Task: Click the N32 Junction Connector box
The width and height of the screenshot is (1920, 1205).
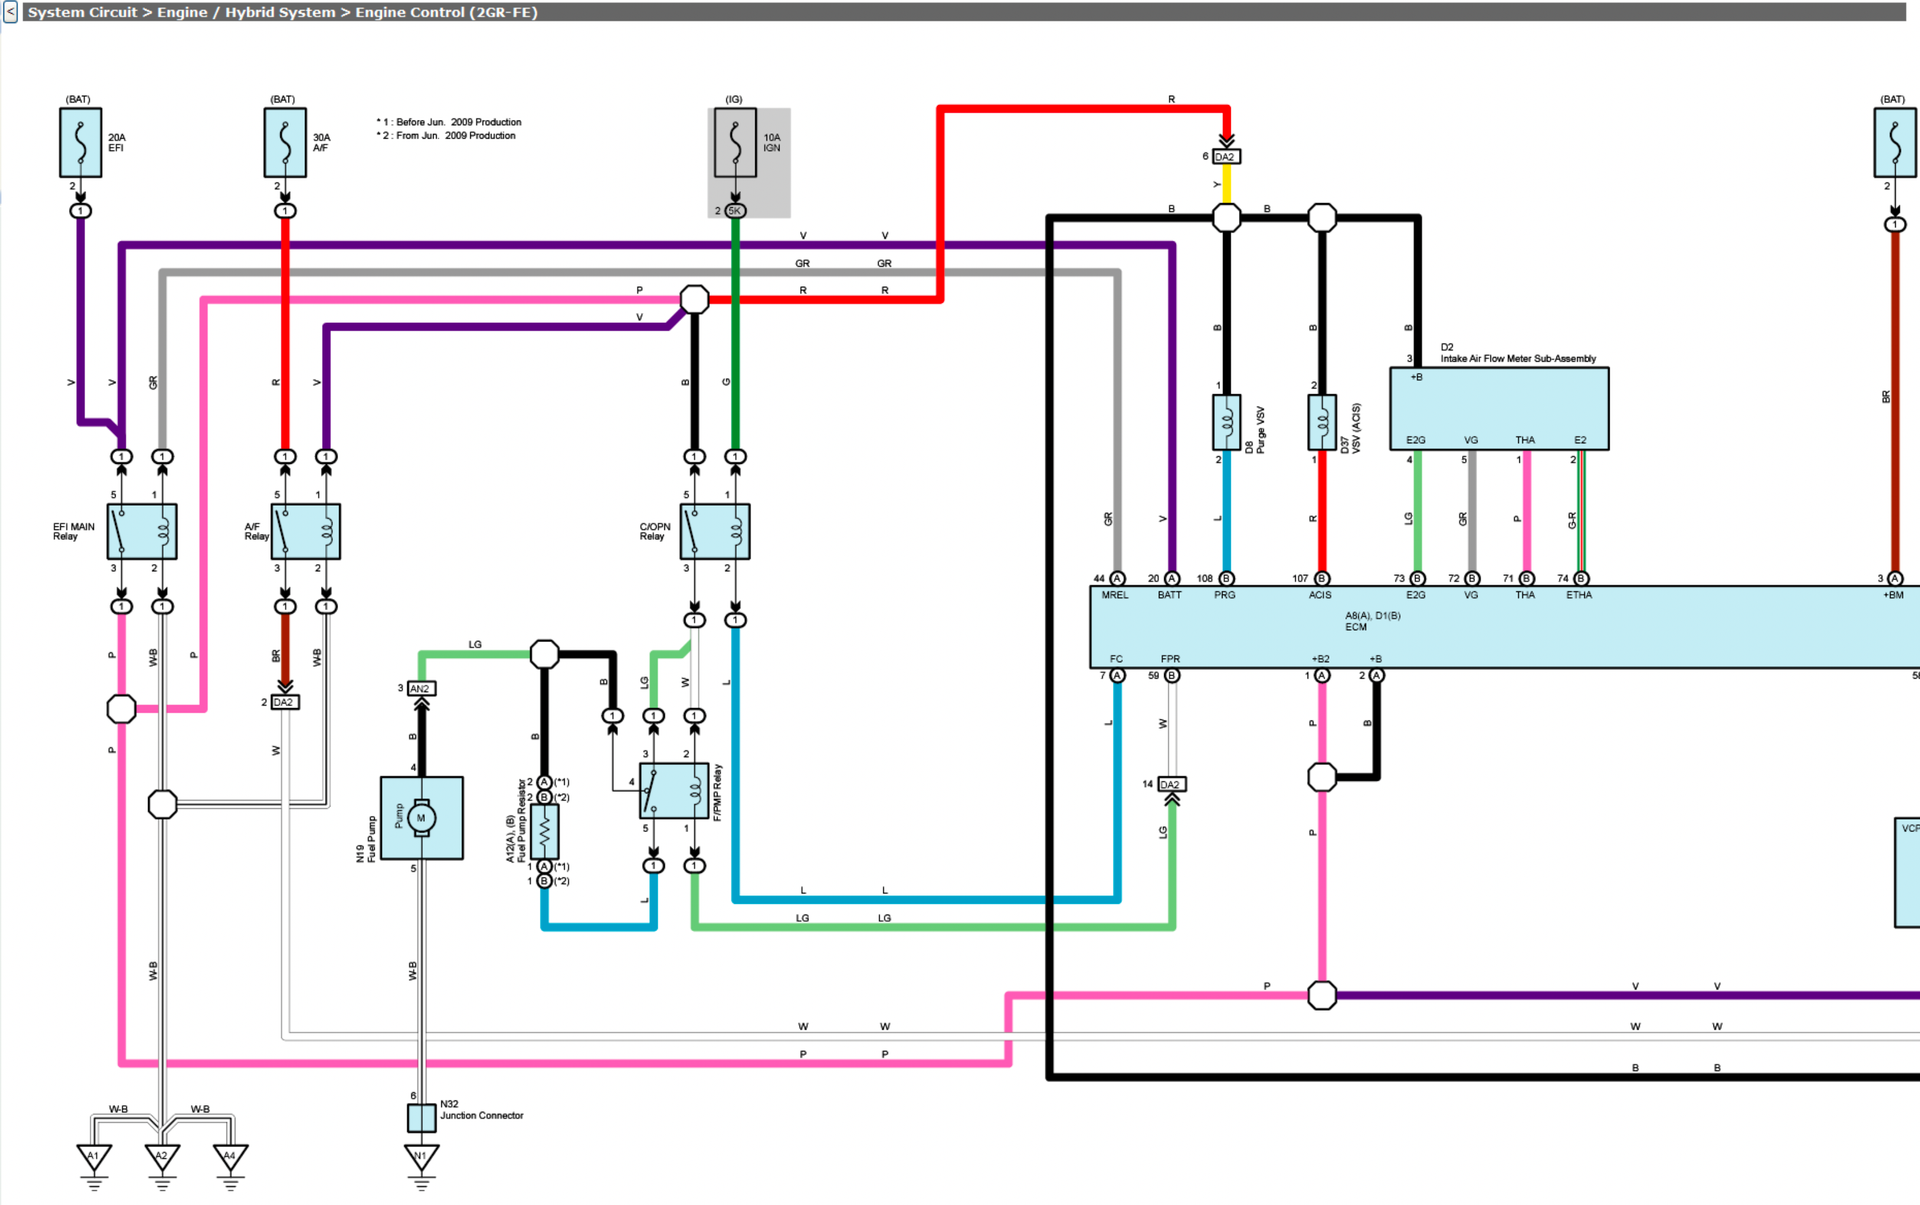Action: 421,1117
